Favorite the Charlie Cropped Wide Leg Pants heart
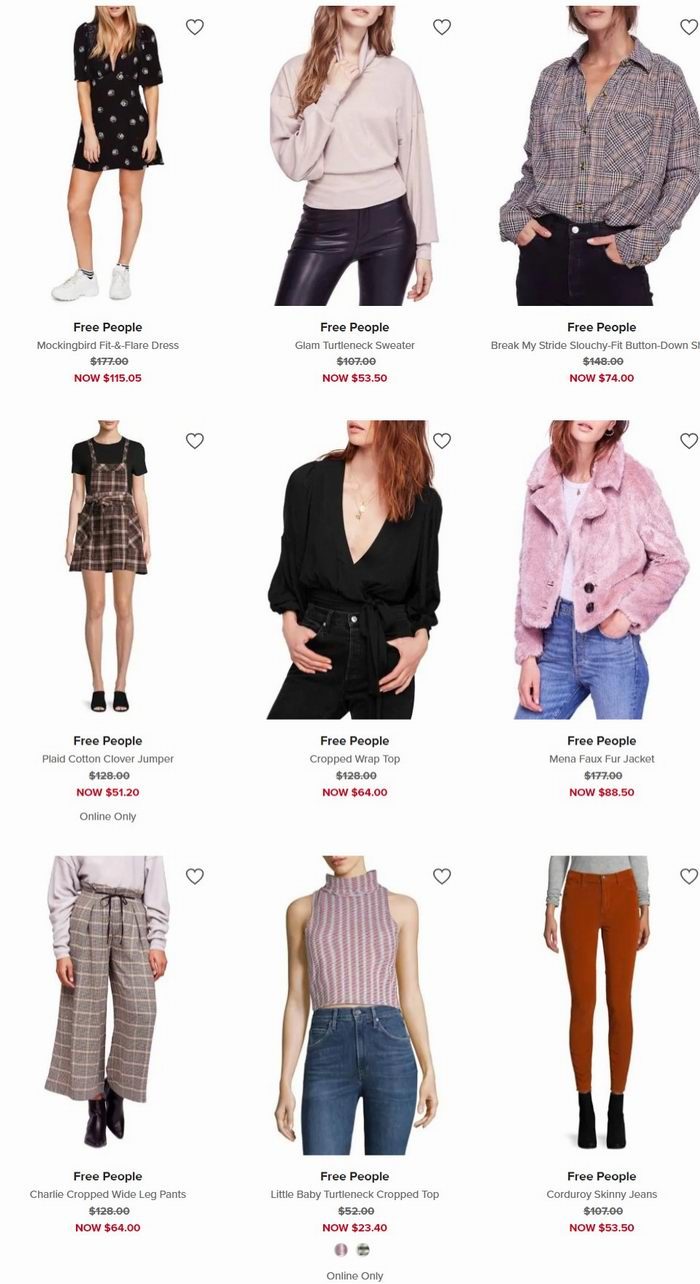Image resolution: width=700 pixels, height=1284 pixels. tap(195, 876)
